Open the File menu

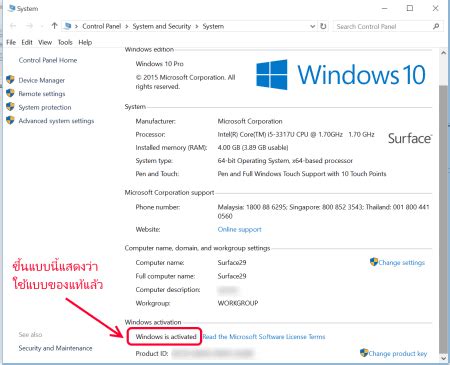[x=11, y=42]
